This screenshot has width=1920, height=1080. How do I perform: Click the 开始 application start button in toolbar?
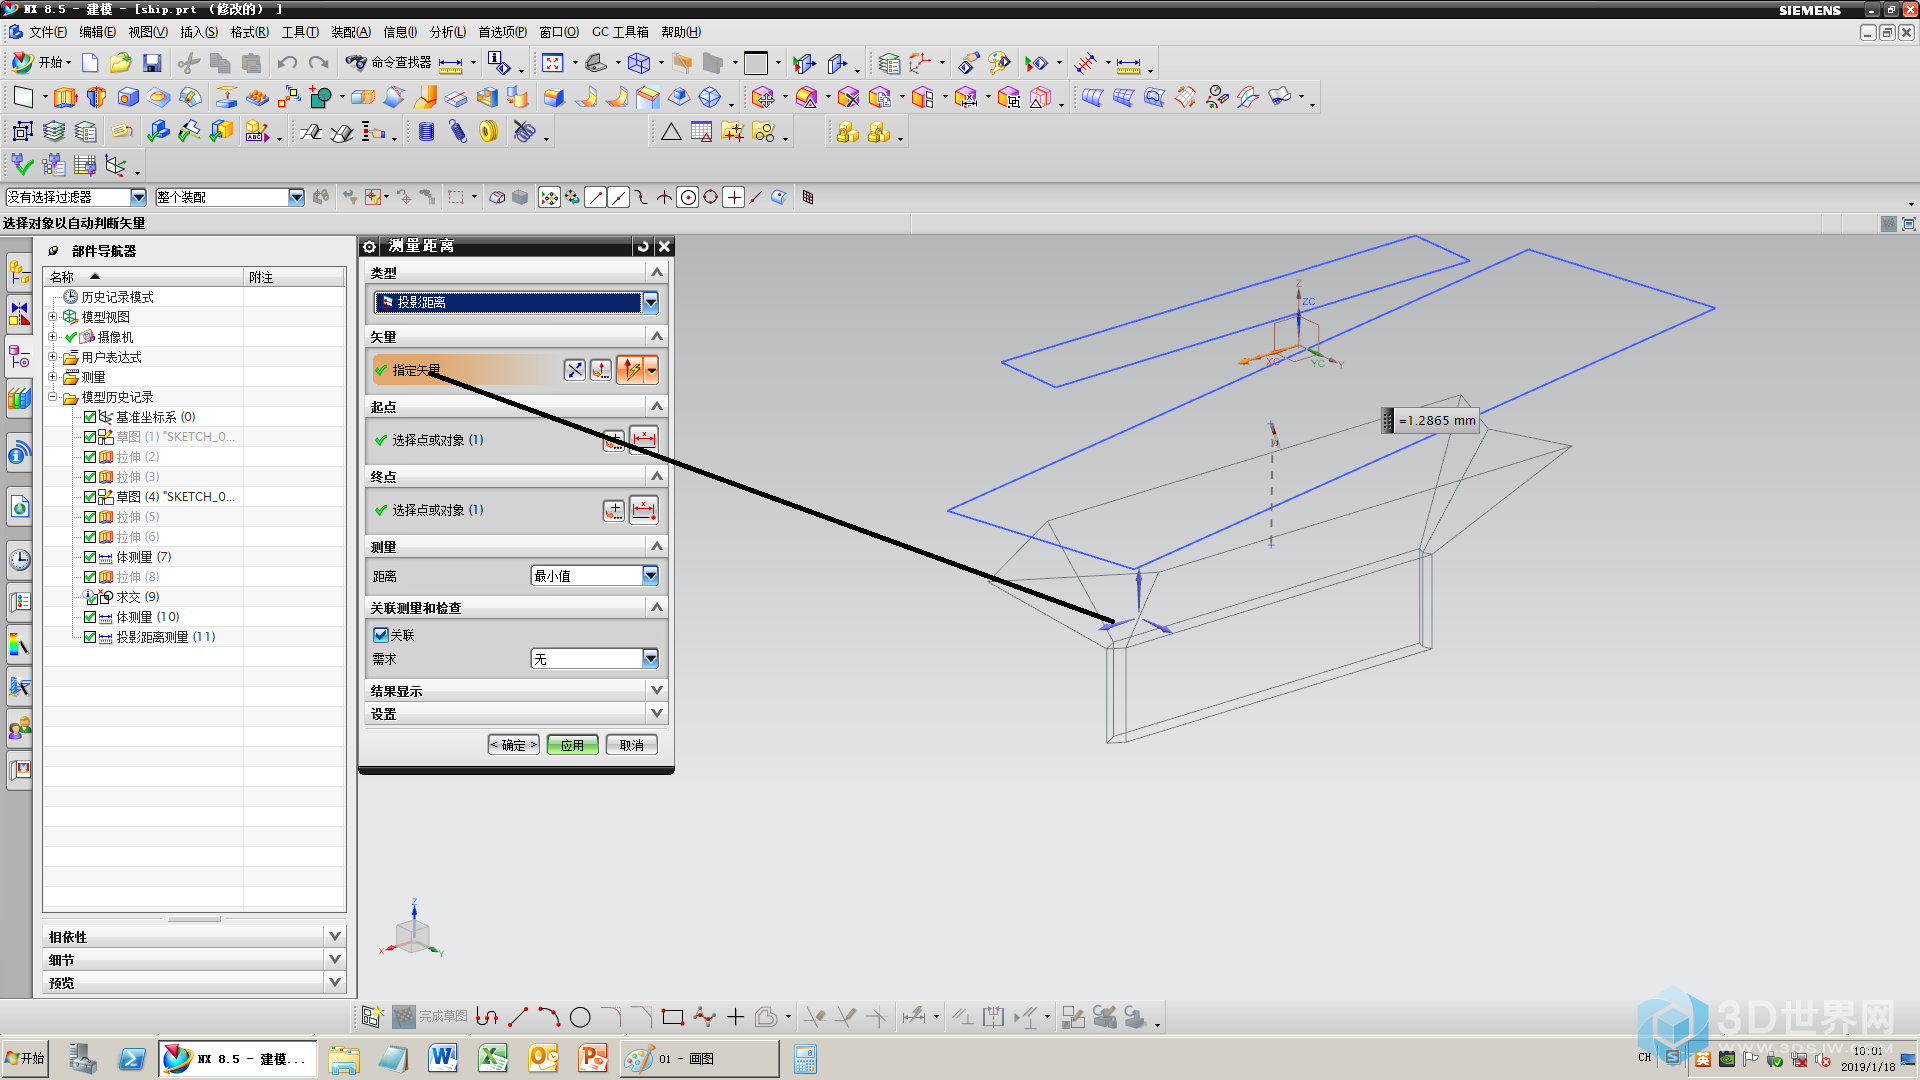point(41,63)
